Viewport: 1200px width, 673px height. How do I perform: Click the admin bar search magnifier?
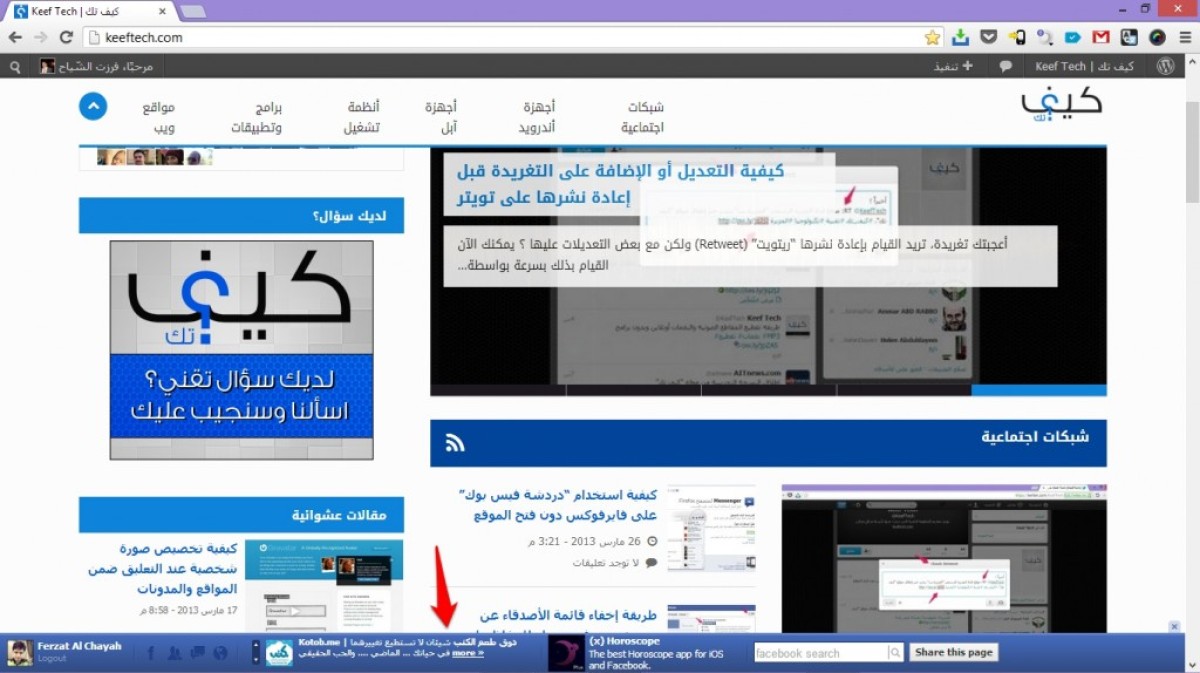click(x=15, y=66)
